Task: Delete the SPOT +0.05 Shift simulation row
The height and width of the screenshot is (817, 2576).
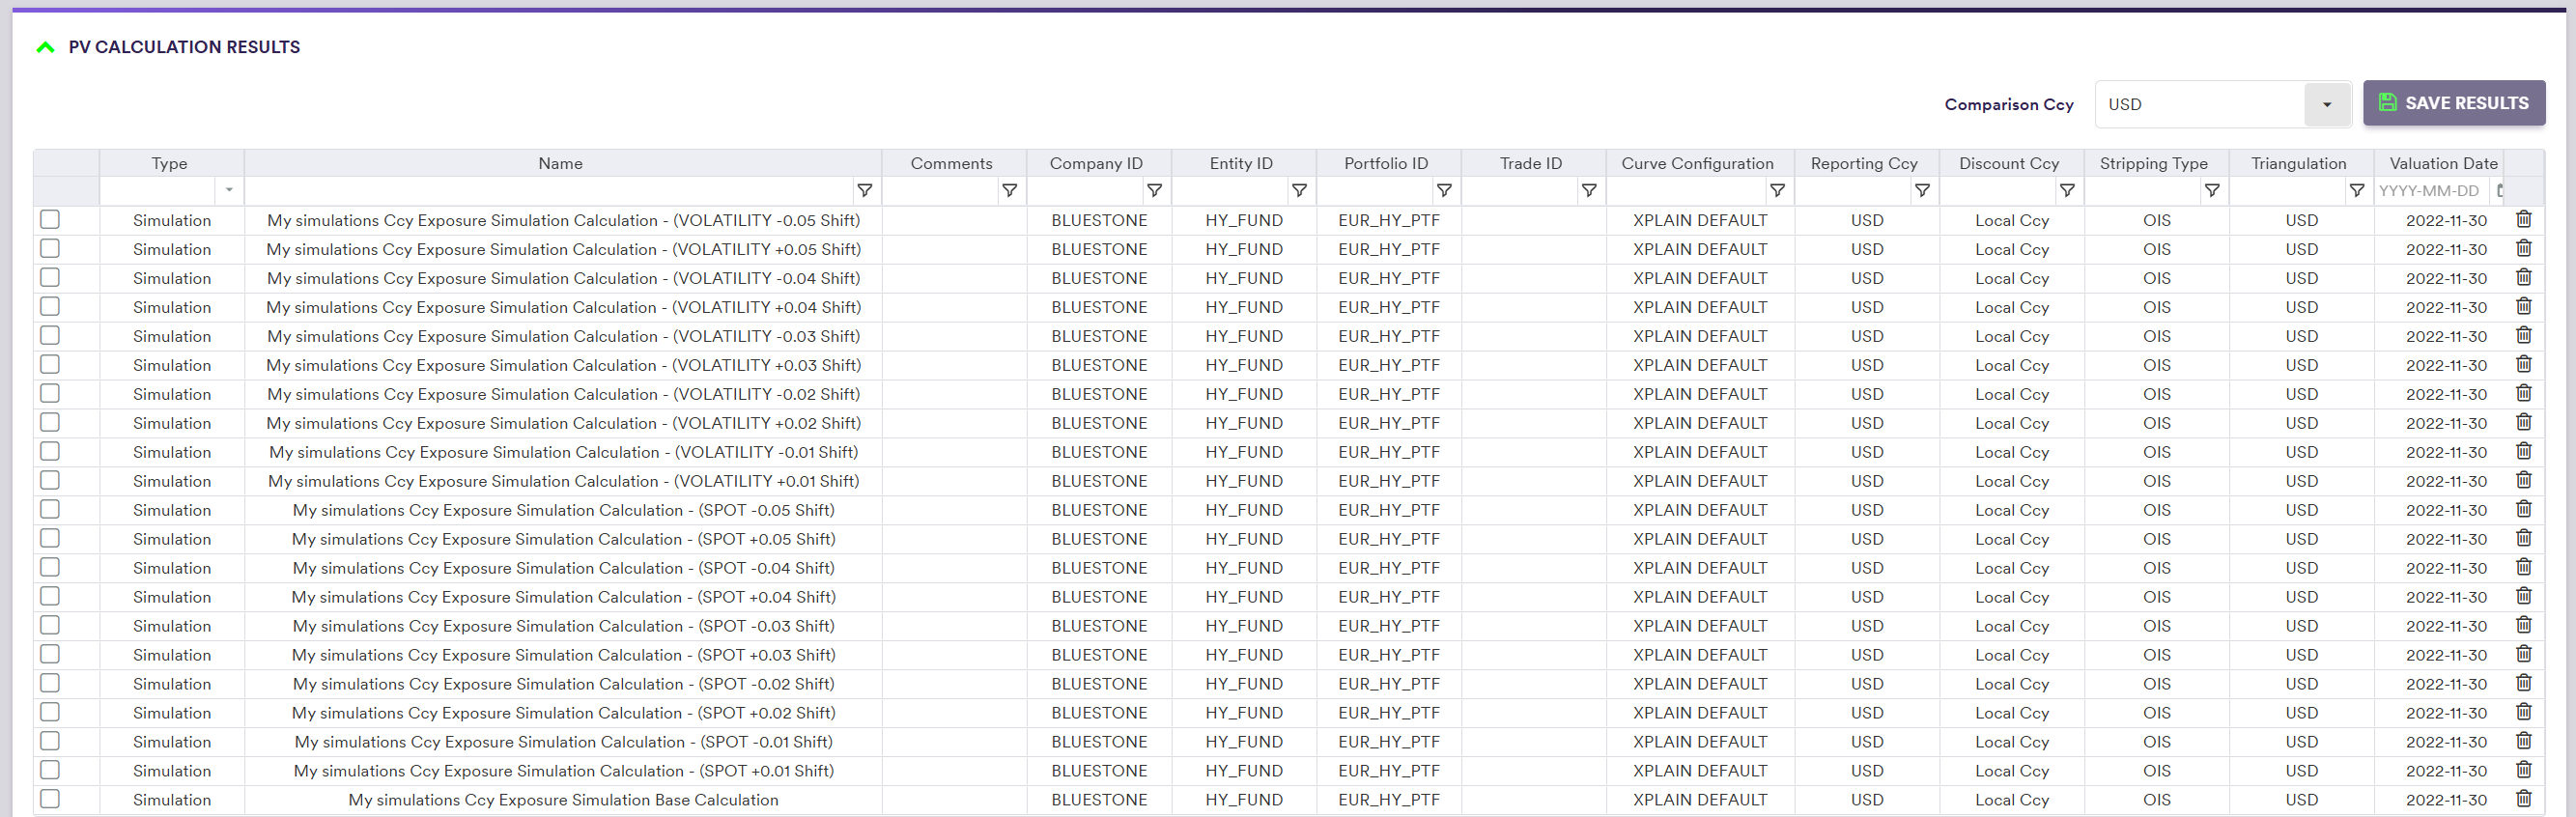Action: pos(2523,539)
